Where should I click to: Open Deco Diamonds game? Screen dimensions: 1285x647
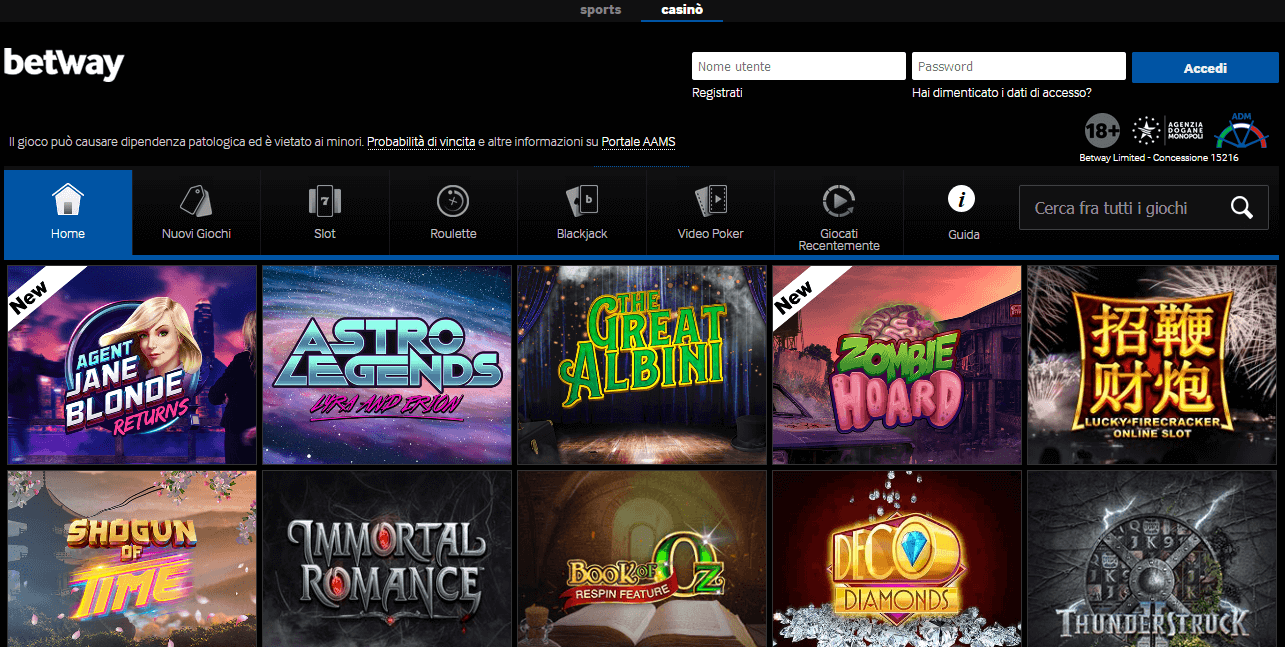point(897,559)
